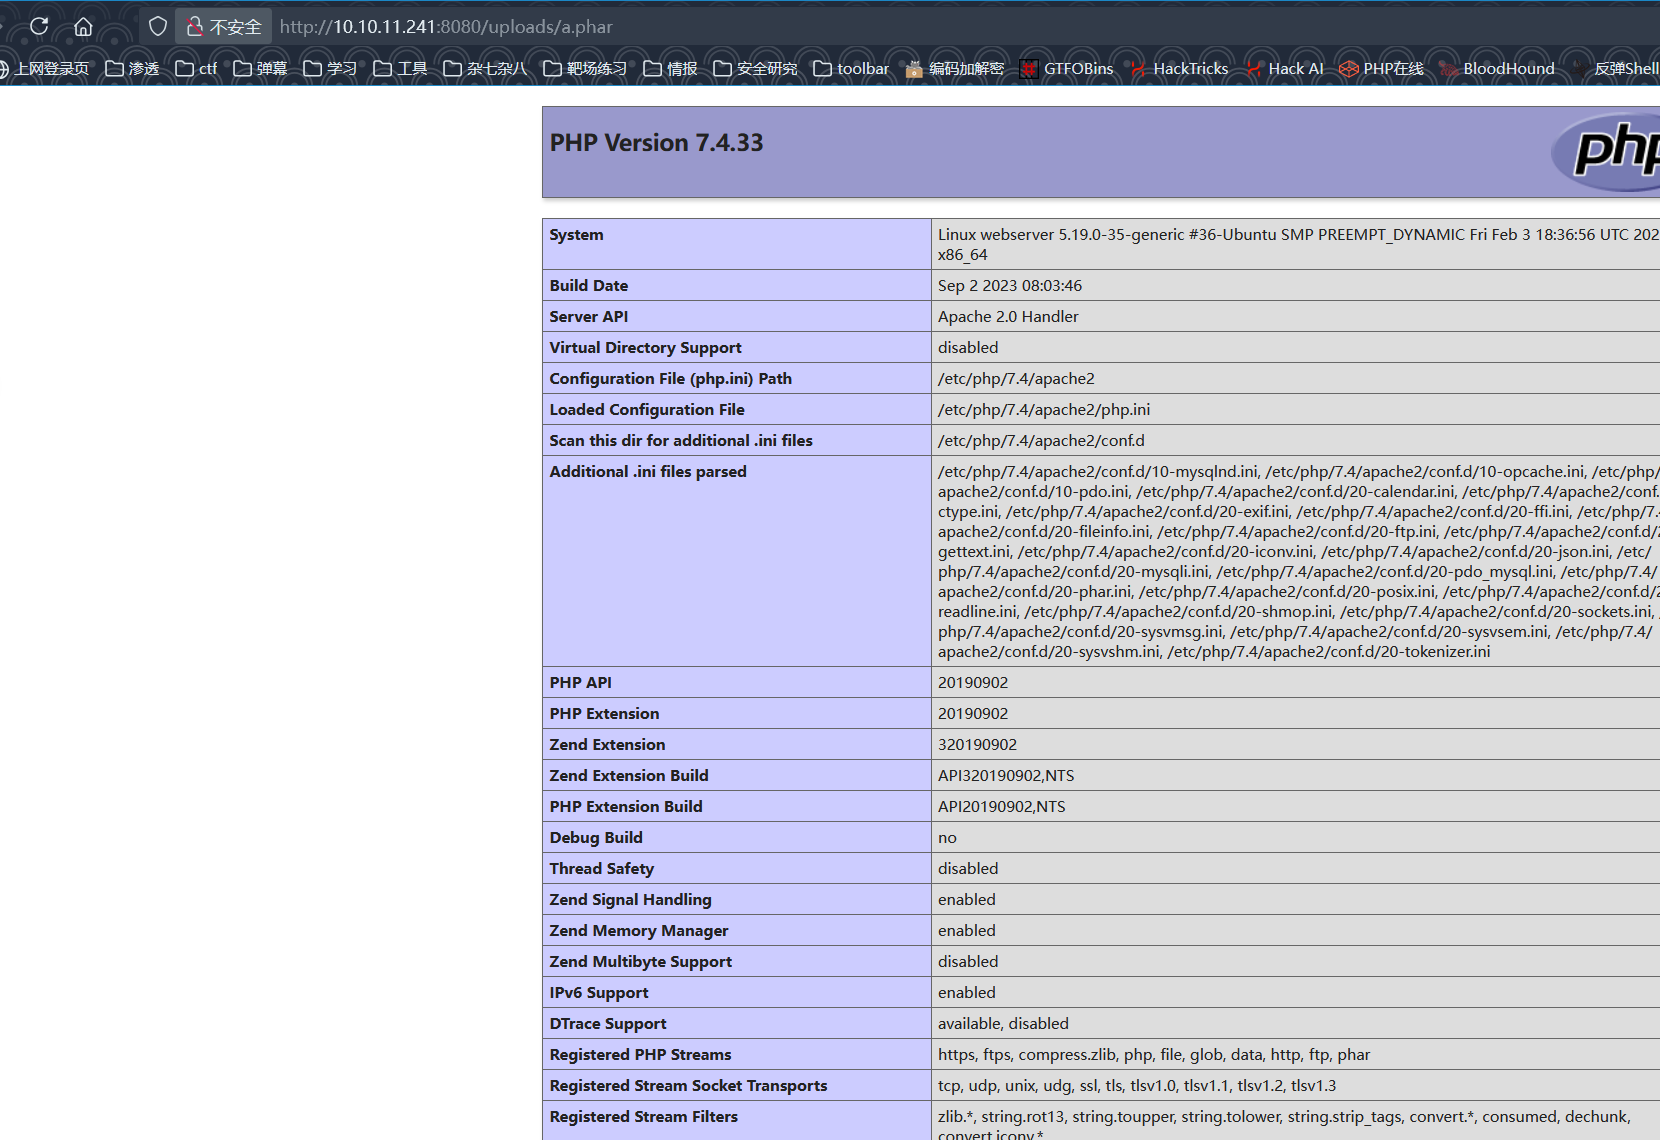Expand the 靶场练习 bookmarks folder
Image resolution: width=1660 pixels, height=1140 pixels.
[x=585, y=68]
